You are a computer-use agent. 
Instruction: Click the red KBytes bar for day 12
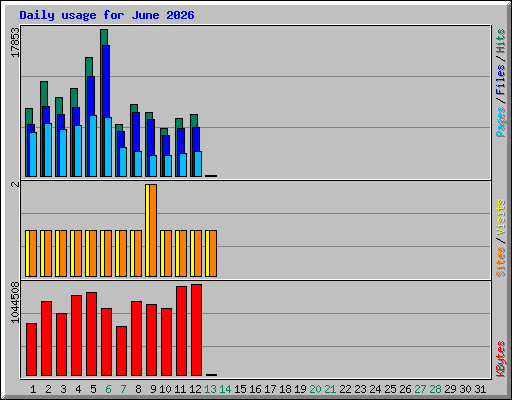[x=196, y=330]
